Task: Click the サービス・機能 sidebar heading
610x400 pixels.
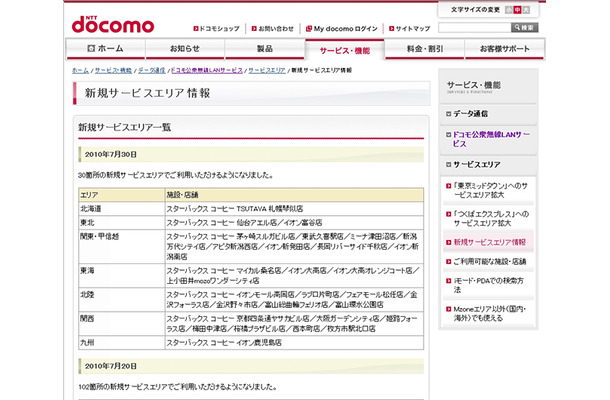Action: pyautogui.click(x=473, y=85)
